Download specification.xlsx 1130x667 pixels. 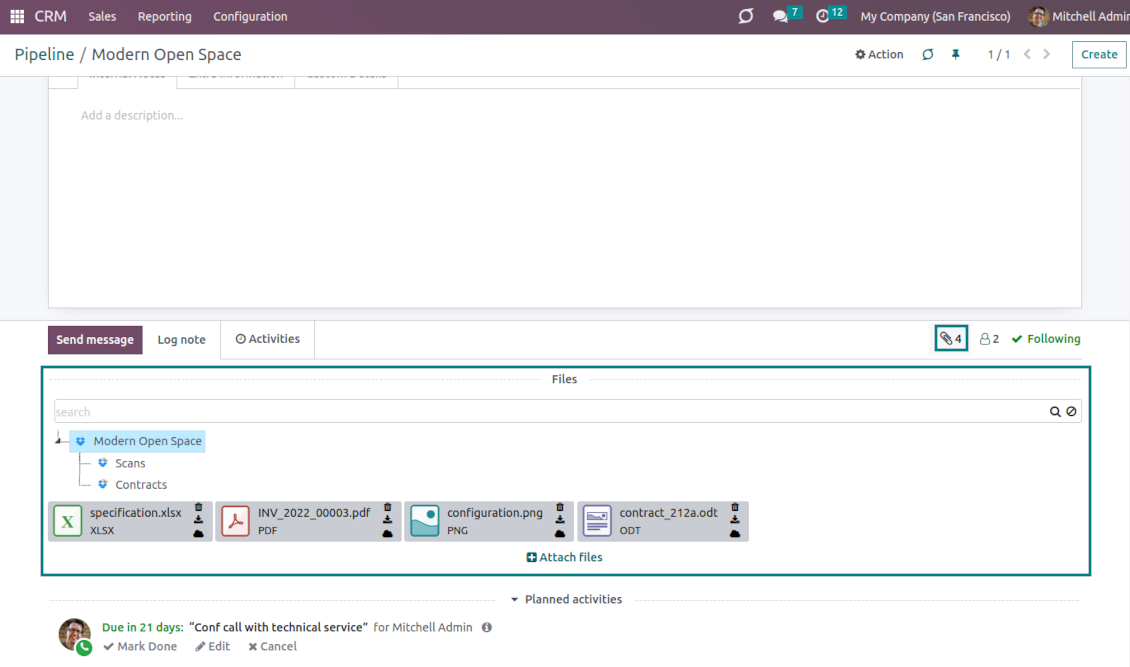coord(198,519)
